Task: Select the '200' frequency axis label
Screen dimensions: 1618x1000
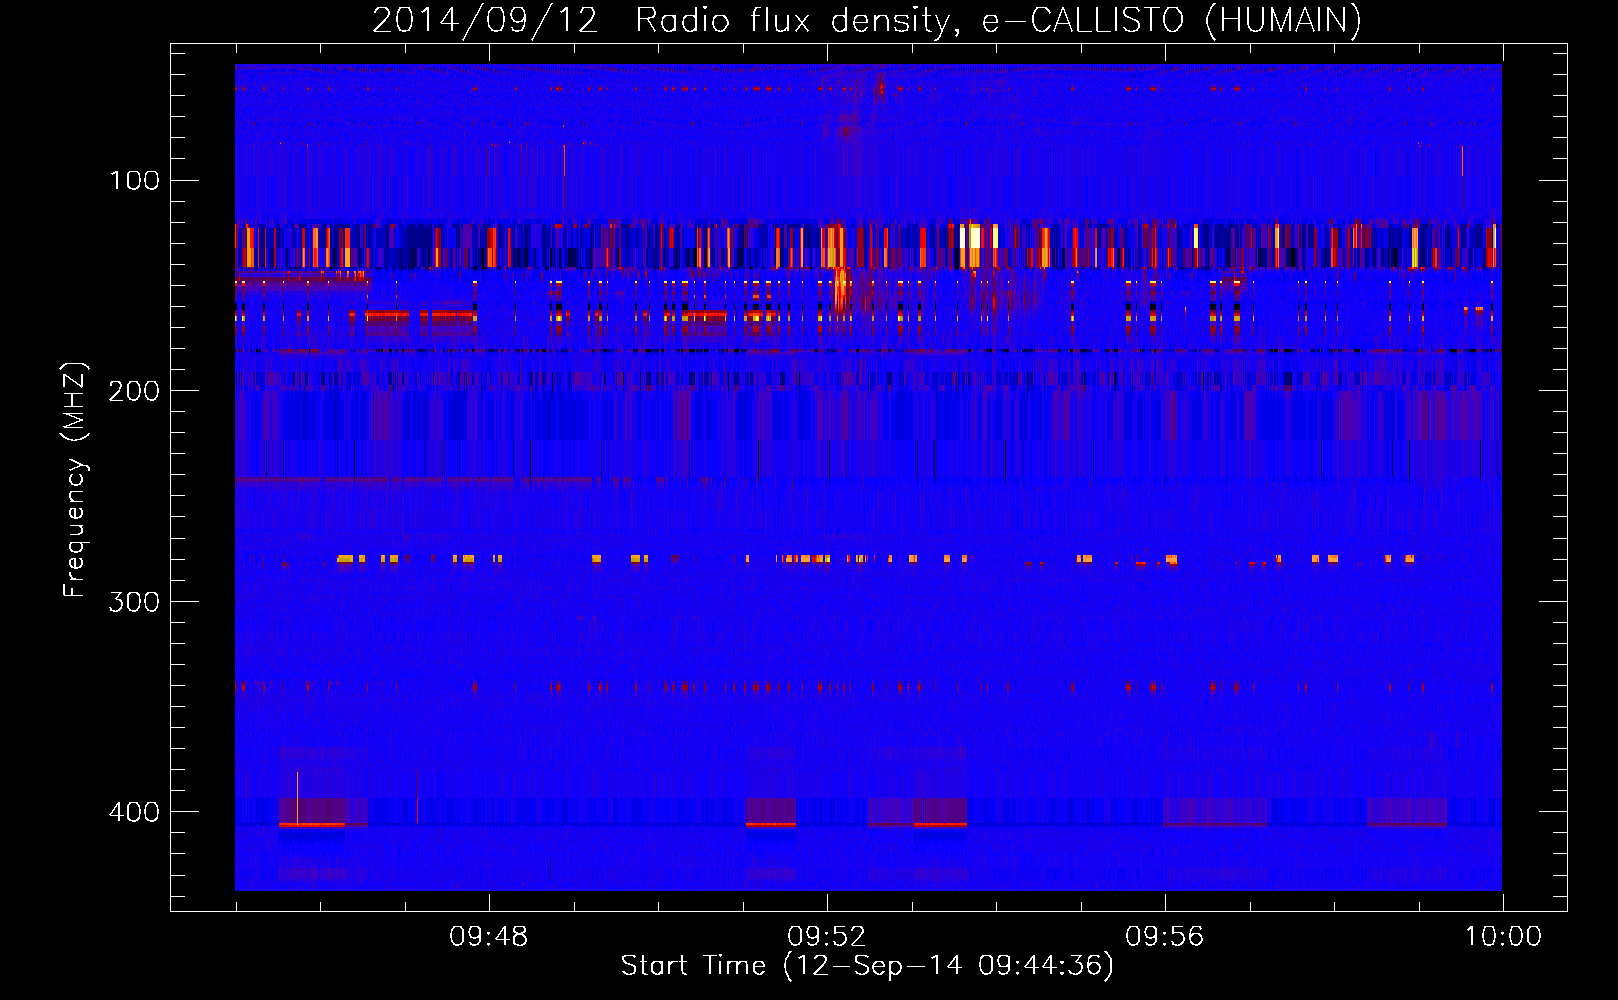Action: (x=135, y=391)
